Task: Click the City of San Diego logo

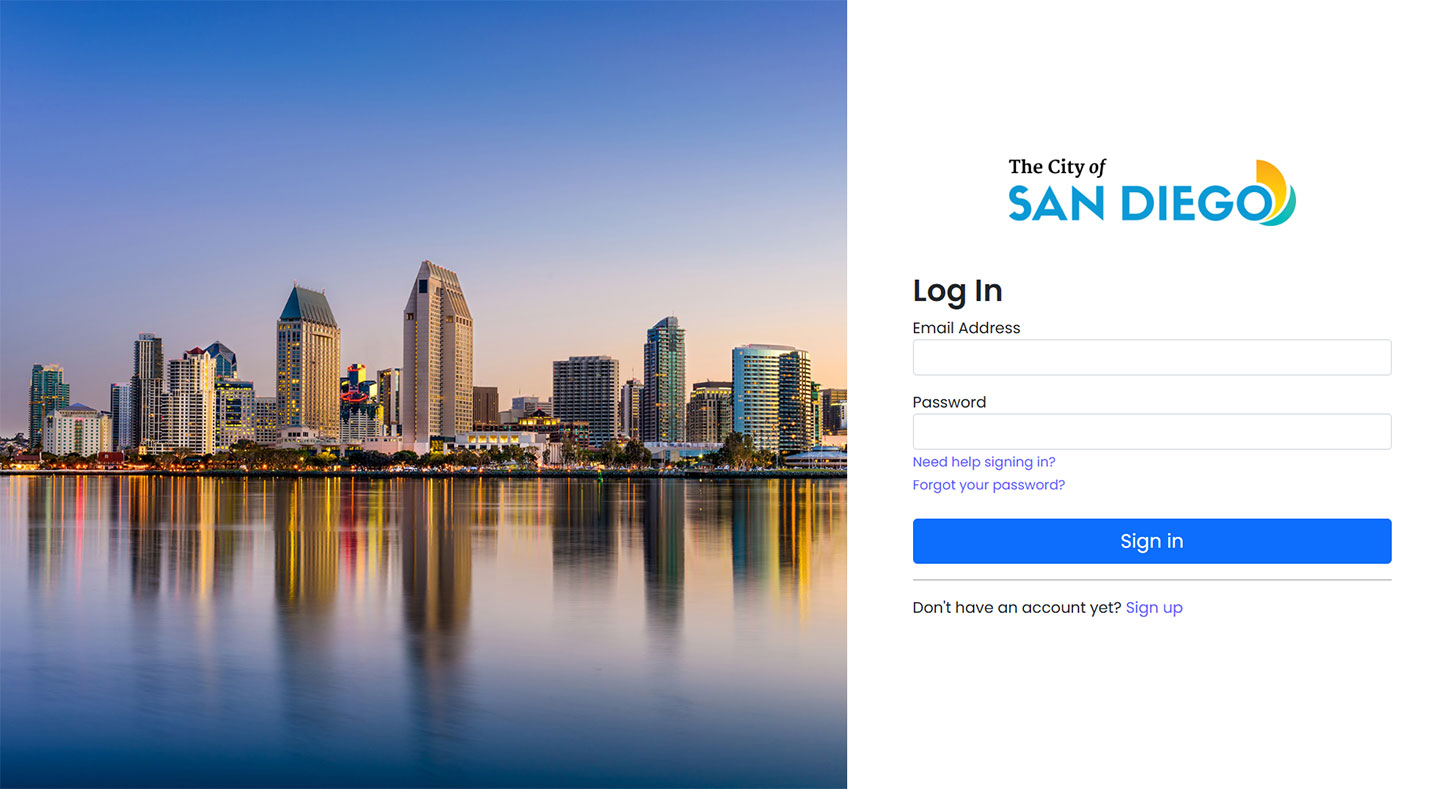Action: (1152, 192)
